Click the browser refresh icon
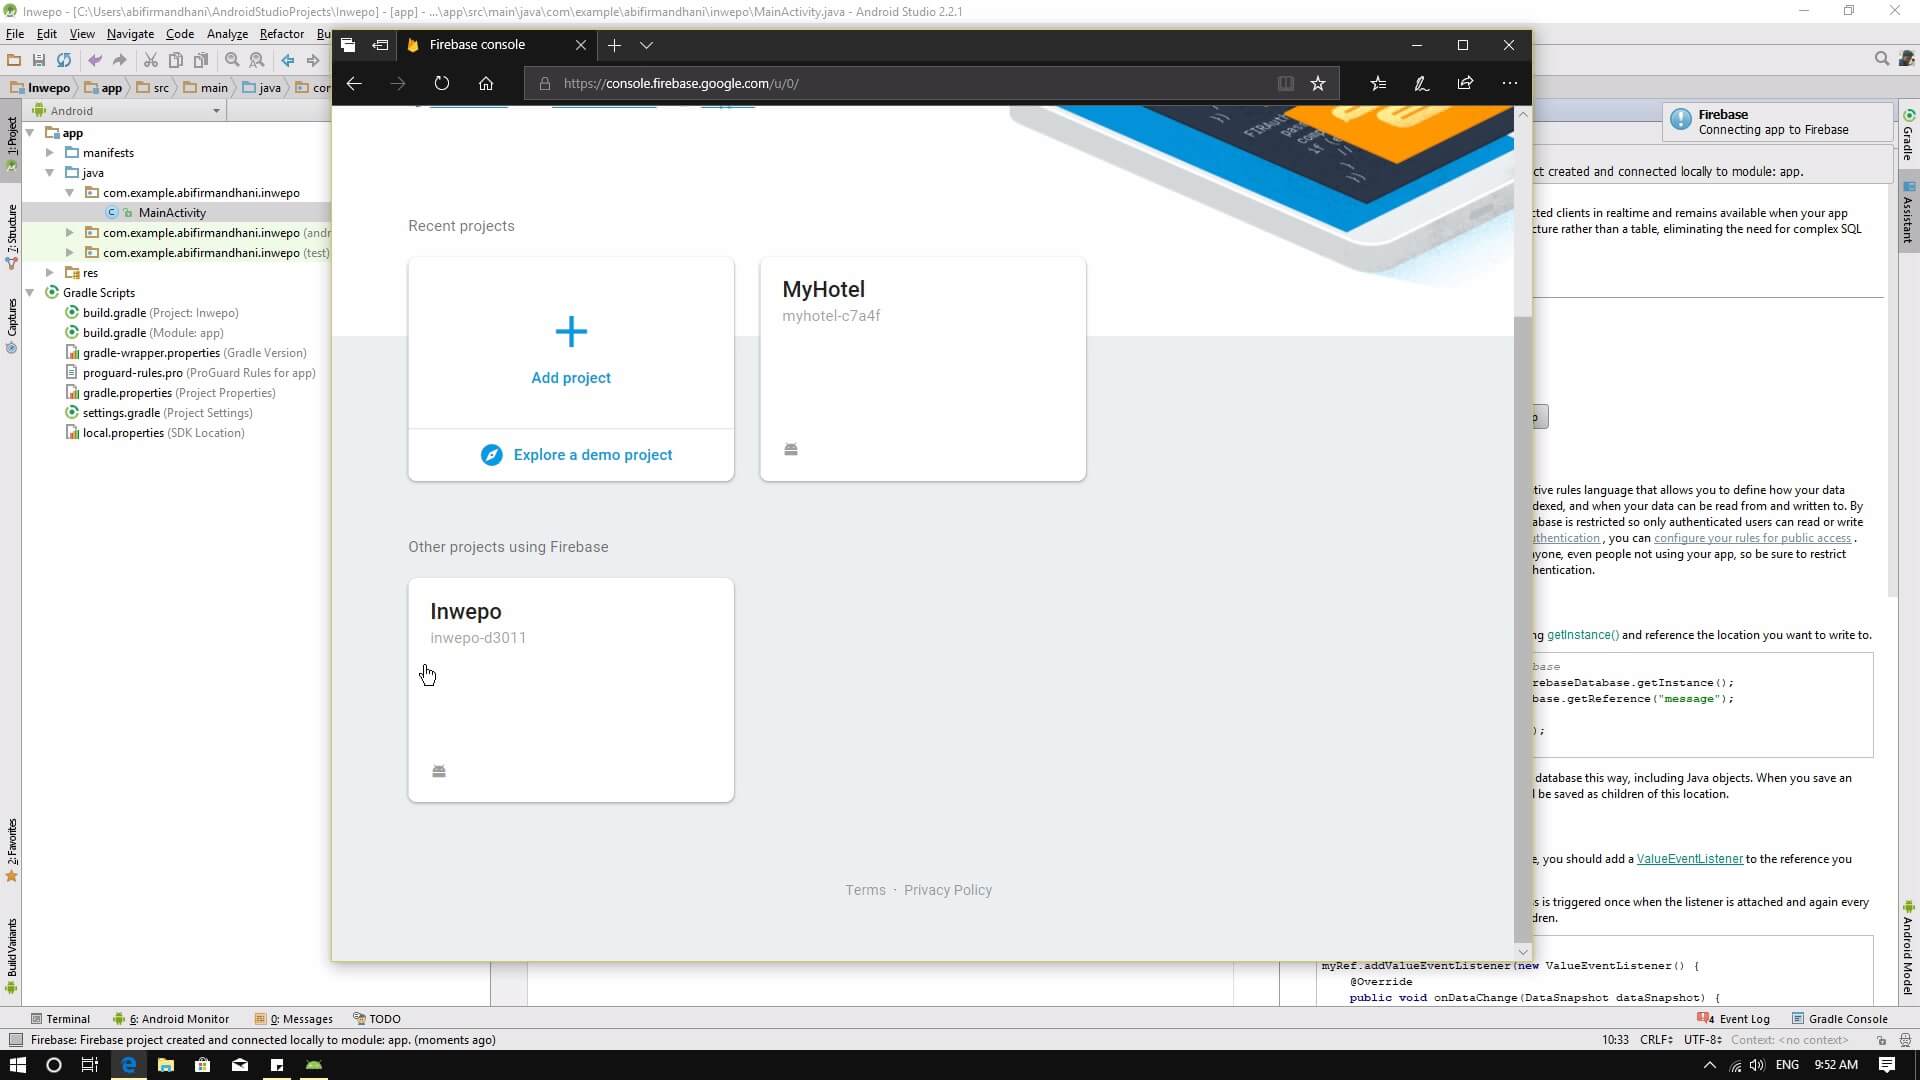The width and height of the screenshot is (1920, 1080). (442, 84)
